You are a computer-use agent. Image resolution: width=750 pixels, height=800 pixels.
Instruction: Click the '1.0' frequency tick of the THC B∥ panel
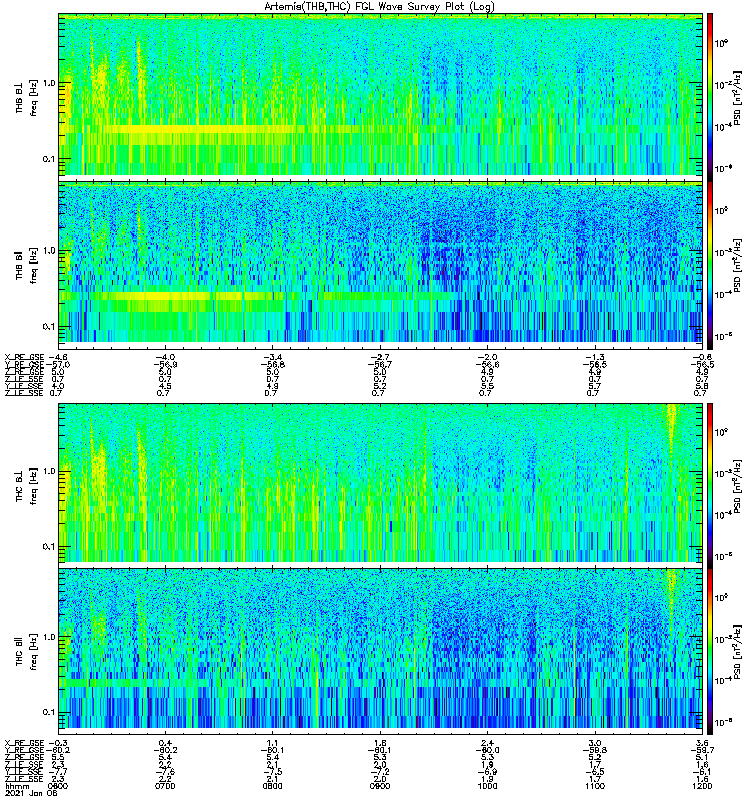(x=48, y=637)
